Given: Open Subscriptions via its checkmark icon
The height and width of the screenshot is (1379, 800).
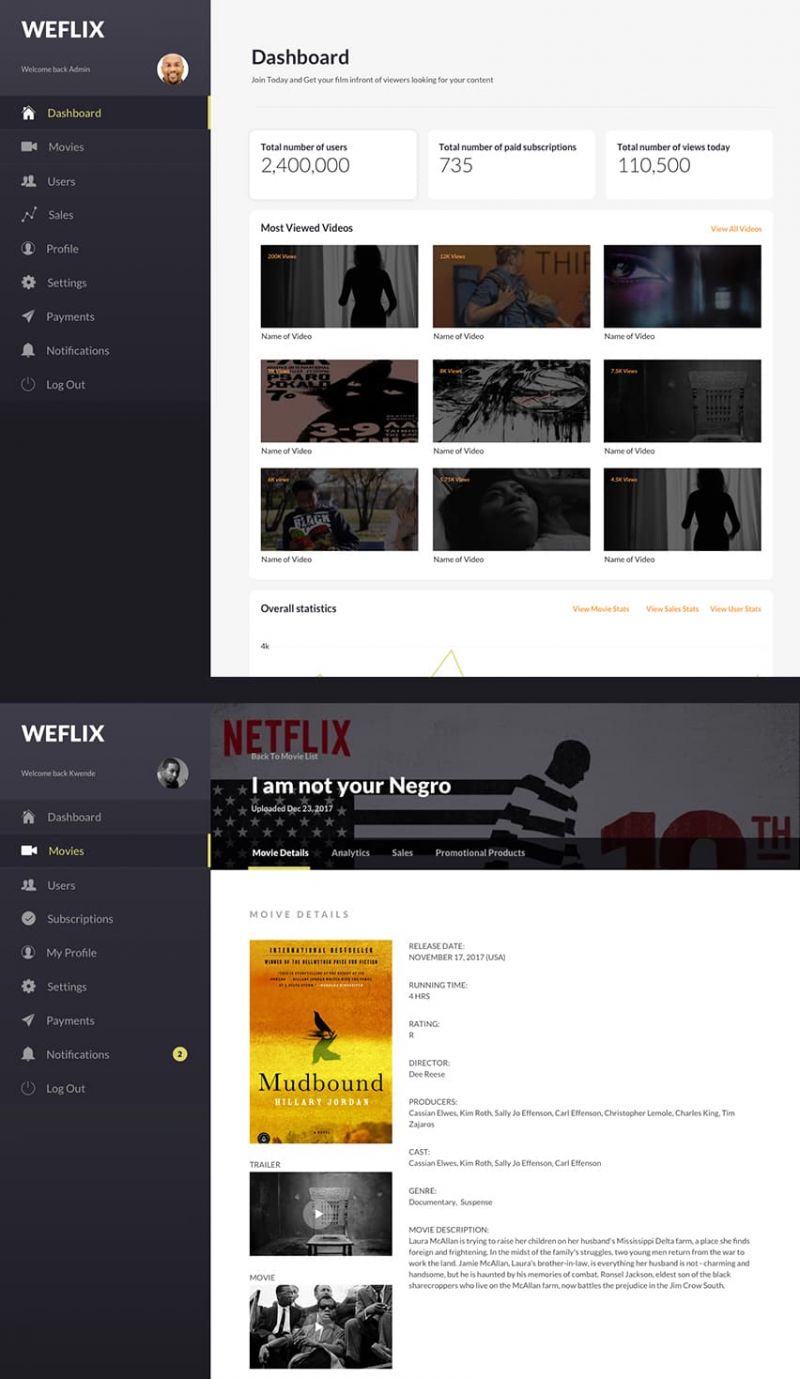Looking at the screenshot, I should (29, 919).
